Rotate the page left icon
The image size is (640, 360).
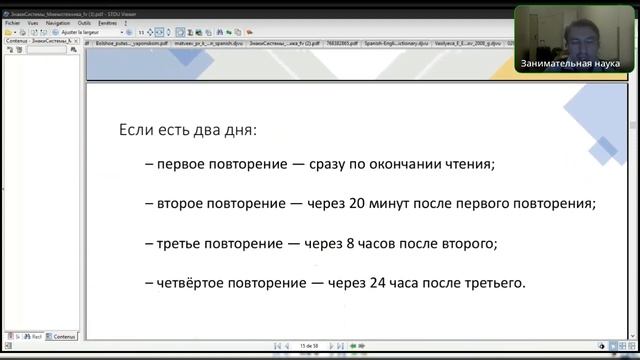point(34,32)
